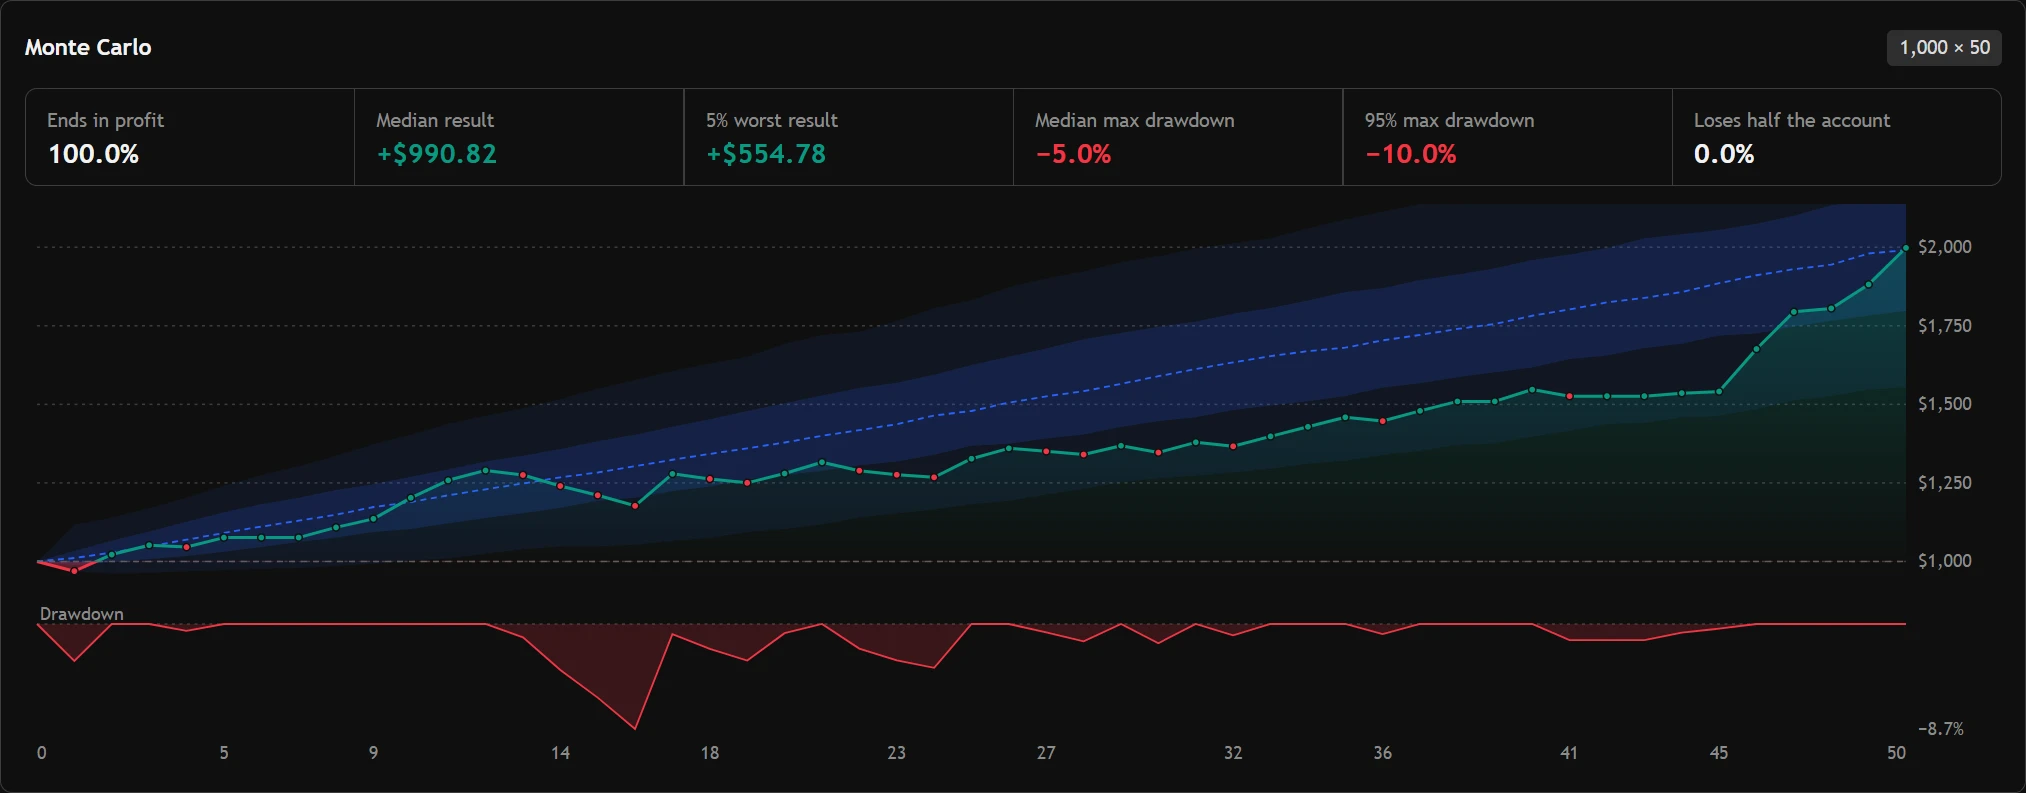Click the x-axis tick label 36
The width and height of the screenshot is (2026, 793).
[x=1382, y=753]
